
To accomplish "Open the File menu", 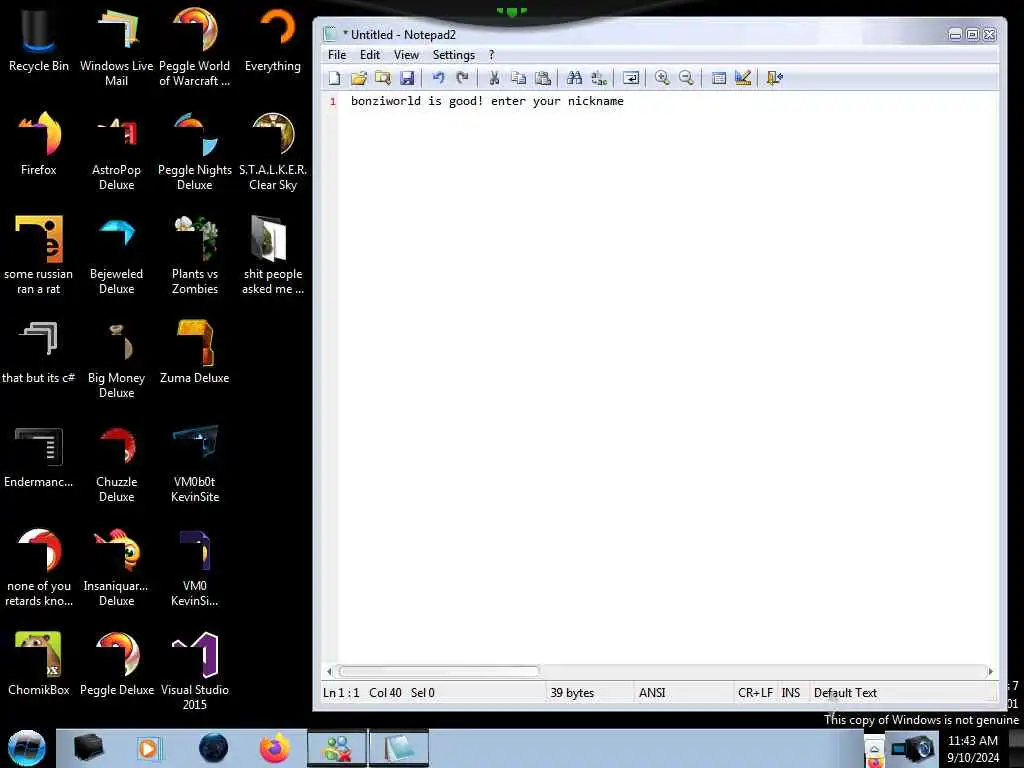I will [x=337, y=55].
